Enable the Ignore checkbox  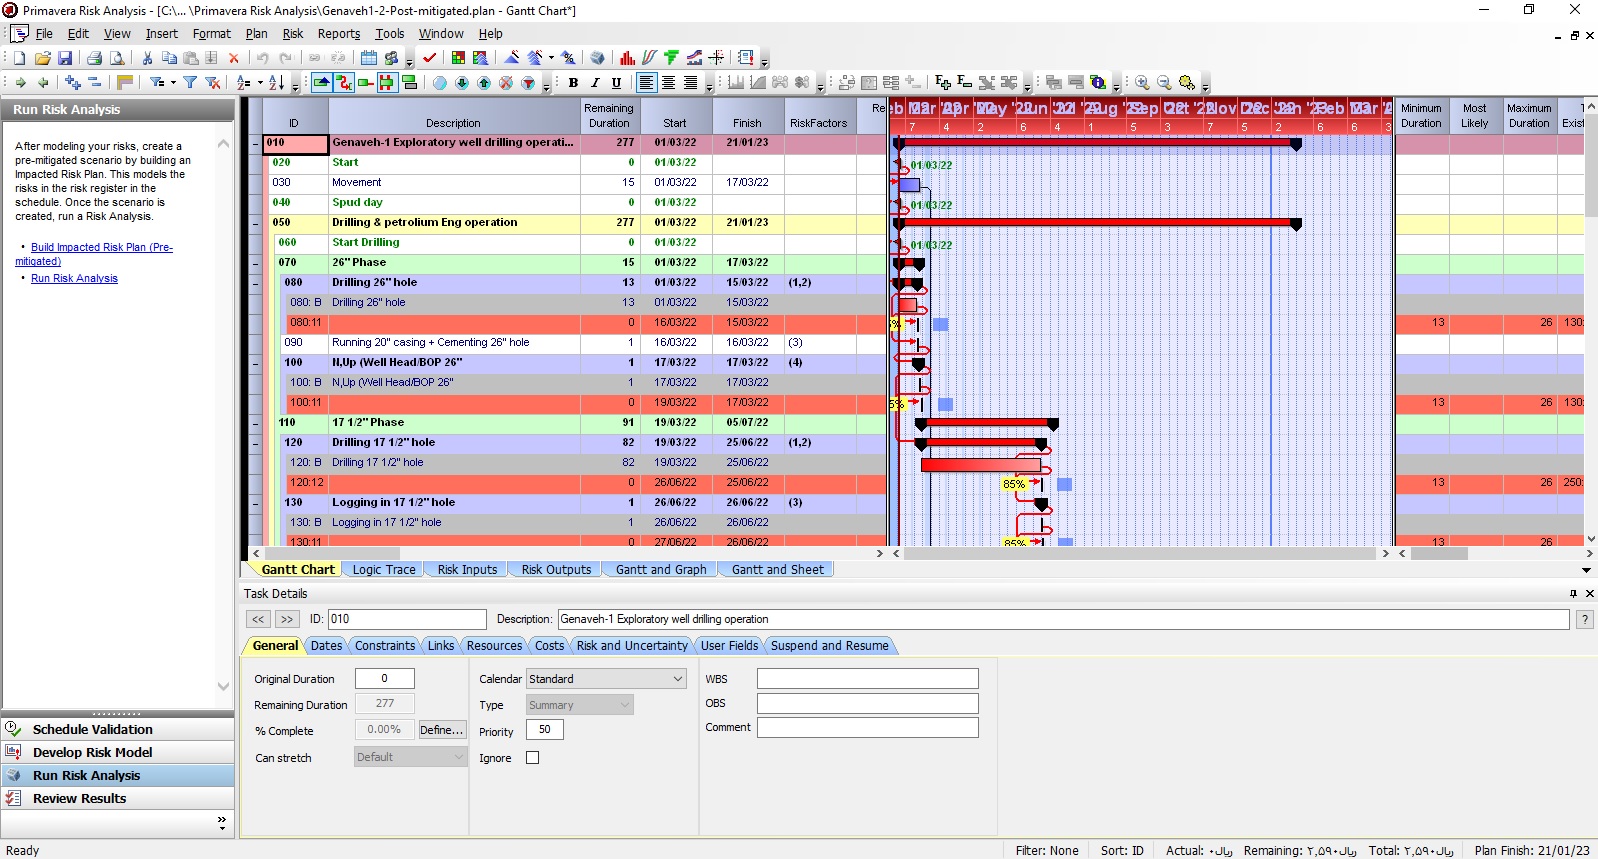(533, 758)
